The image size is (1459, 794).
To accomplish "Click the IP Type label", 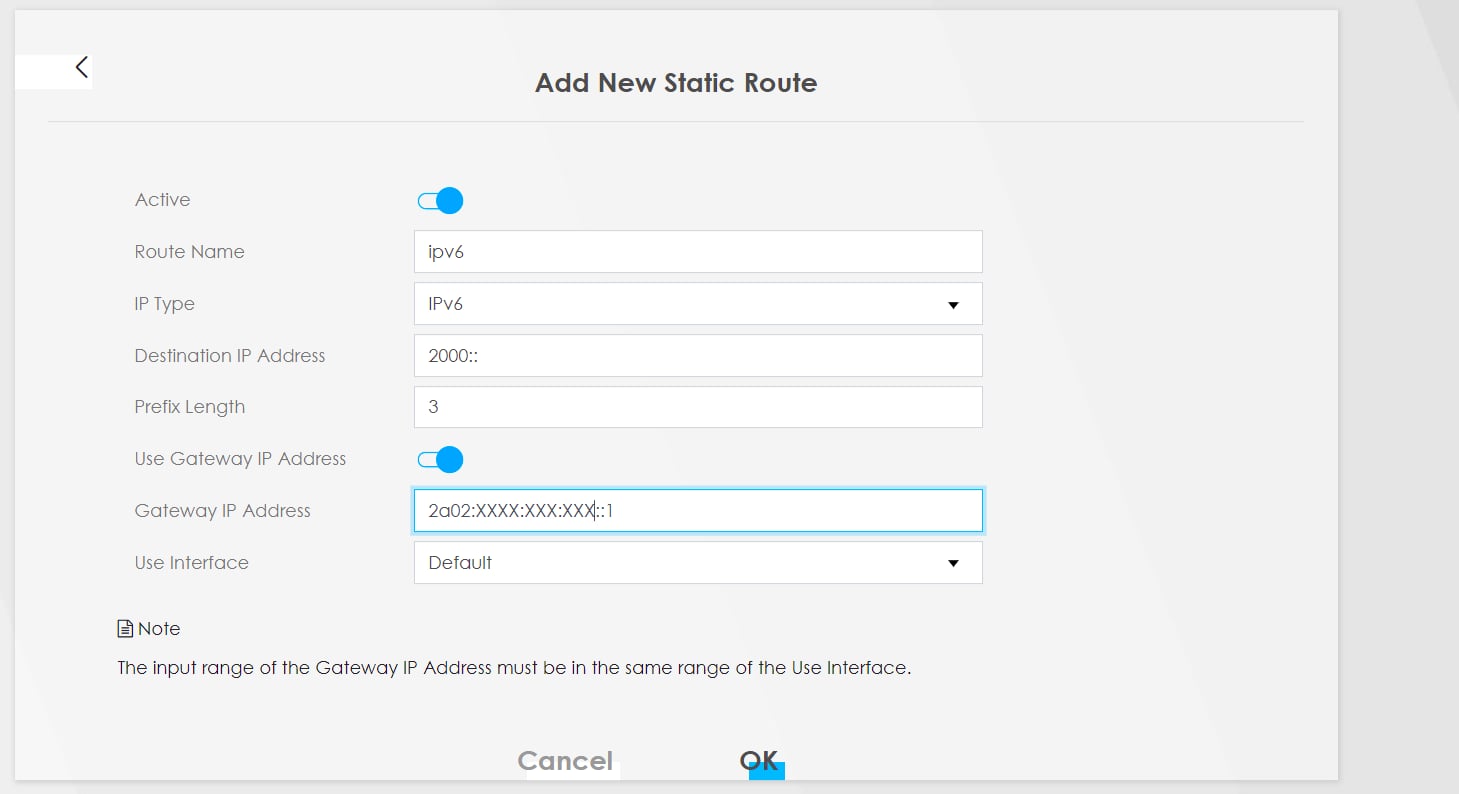I will pyautogui.click(x=164, y=304).
